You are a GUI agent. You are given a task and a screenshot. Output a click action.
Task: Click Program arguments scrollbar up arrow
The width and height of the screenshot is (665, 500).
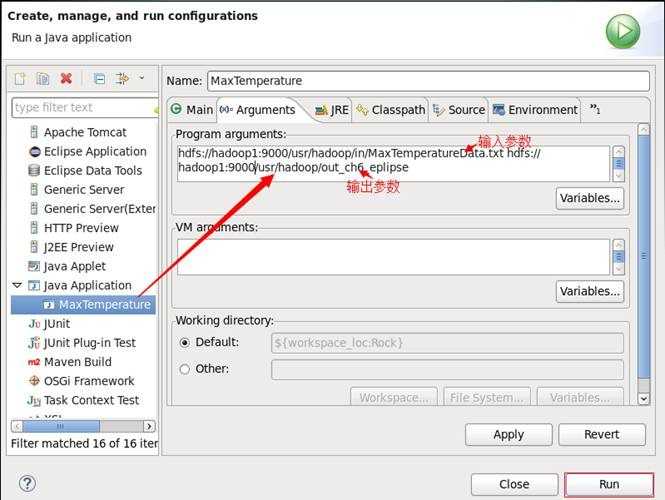(619, 151)
